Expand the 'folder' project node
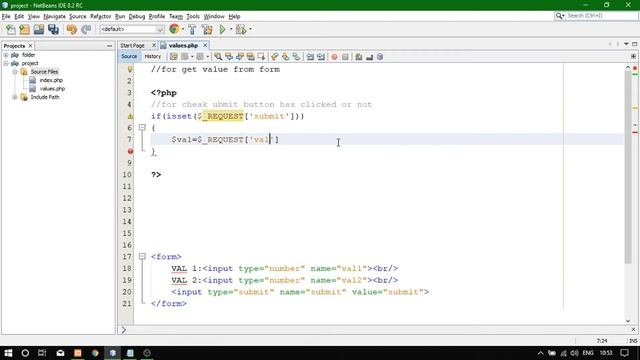The height and width of the screenshot is (360, 640). pos(6,55)
